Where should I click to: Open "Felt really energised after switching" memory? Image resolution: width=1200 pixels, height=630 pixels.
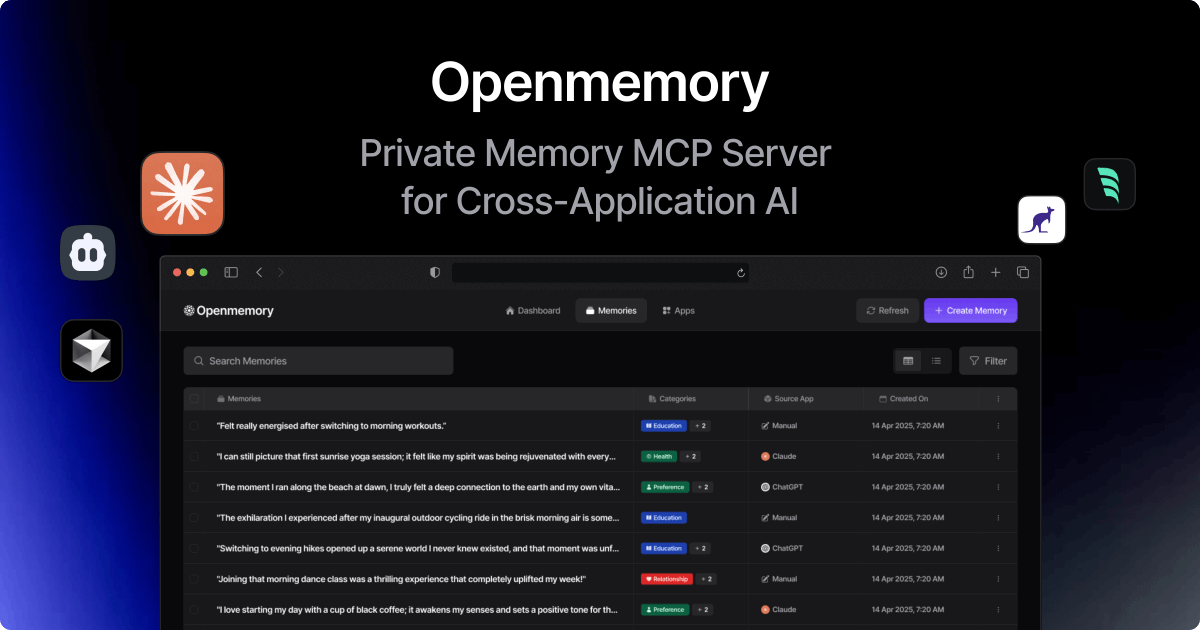click(x=331, y=426)
